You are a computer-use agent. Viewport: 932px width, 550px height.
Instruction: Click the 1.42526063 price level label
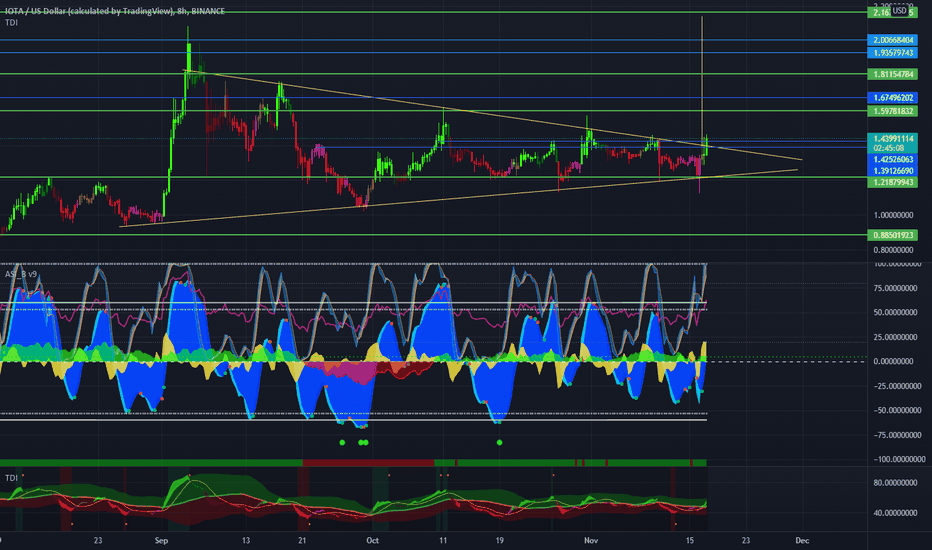tap(892, 159)
